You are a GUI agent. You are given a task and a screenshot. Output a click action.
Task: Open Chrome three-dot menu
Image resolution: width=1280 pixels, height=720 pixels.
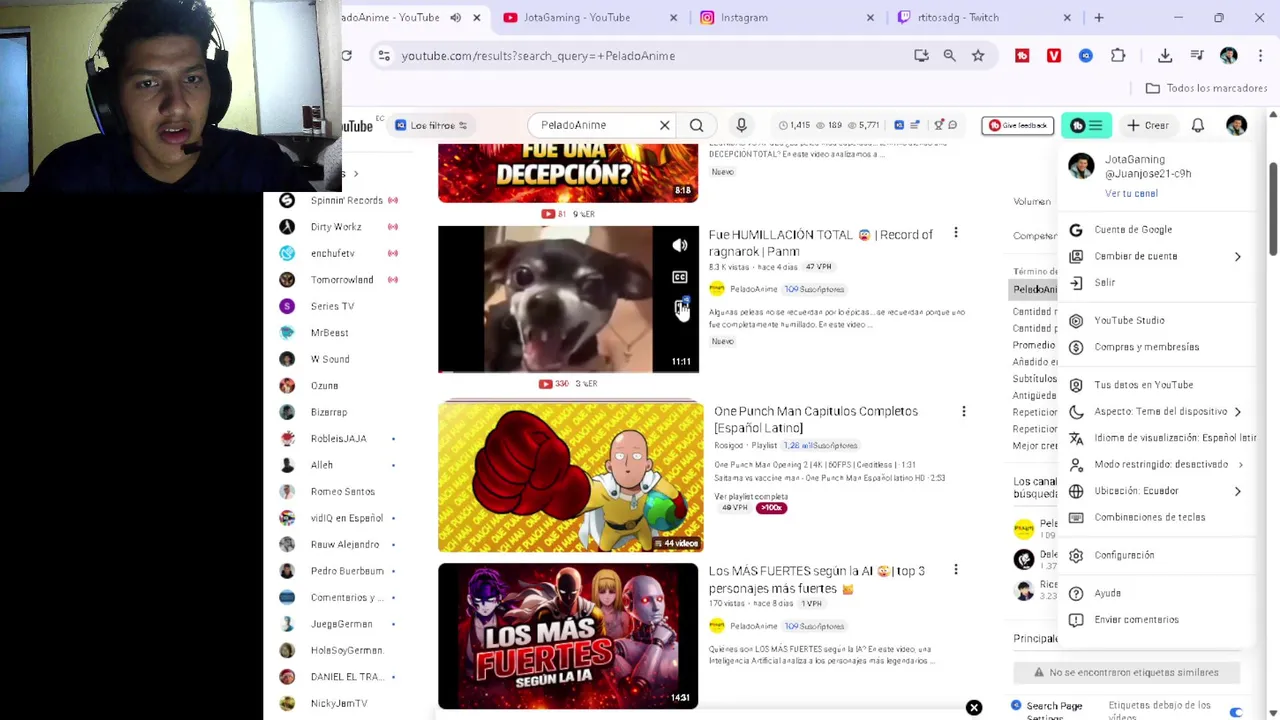pyautogui.click(x=1261, y=56)
